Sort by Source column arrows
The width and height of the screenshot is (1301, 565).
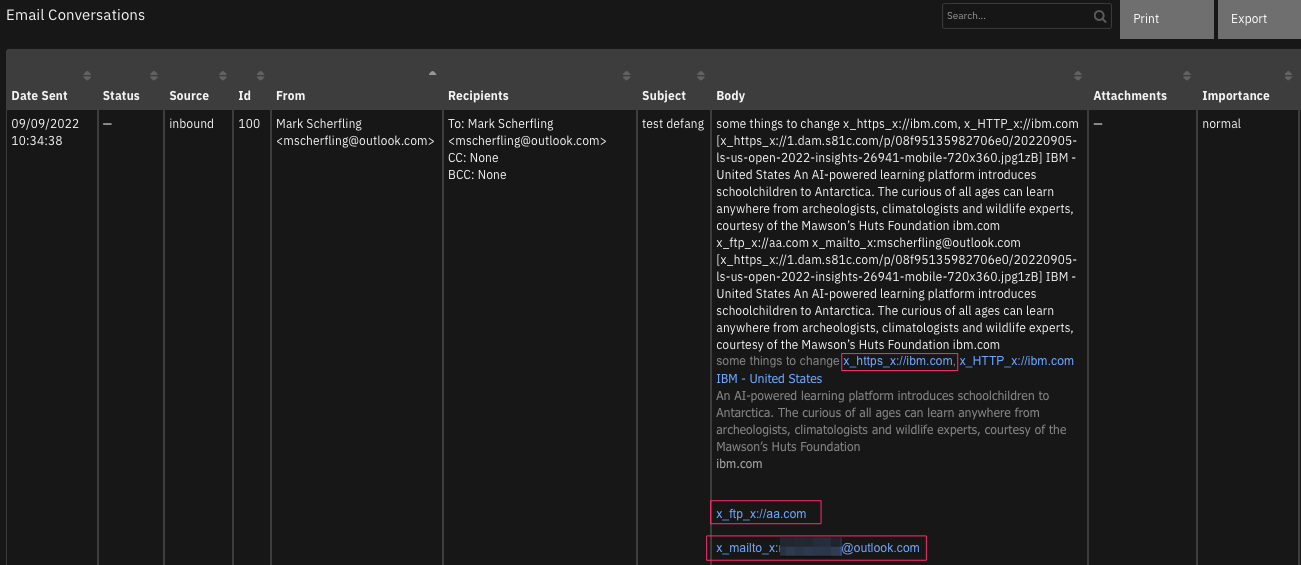pyautogui.click(x=224, y=76)
